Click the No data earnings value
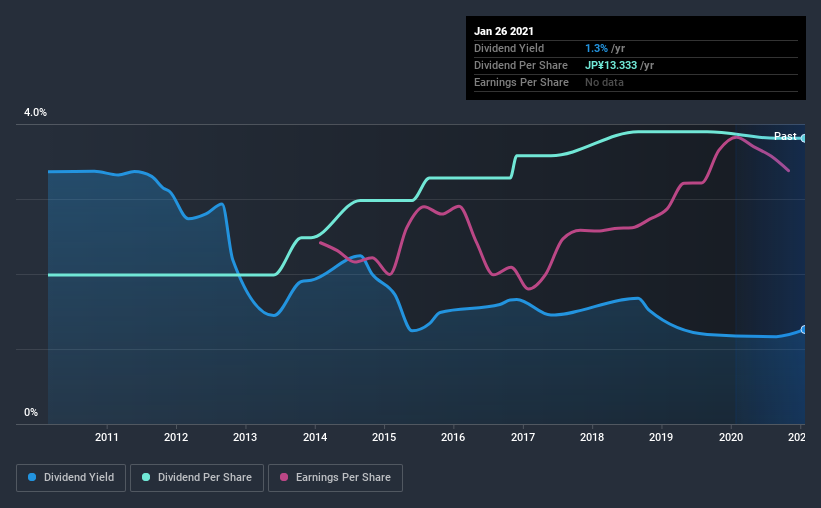 [x=604, y=82]
